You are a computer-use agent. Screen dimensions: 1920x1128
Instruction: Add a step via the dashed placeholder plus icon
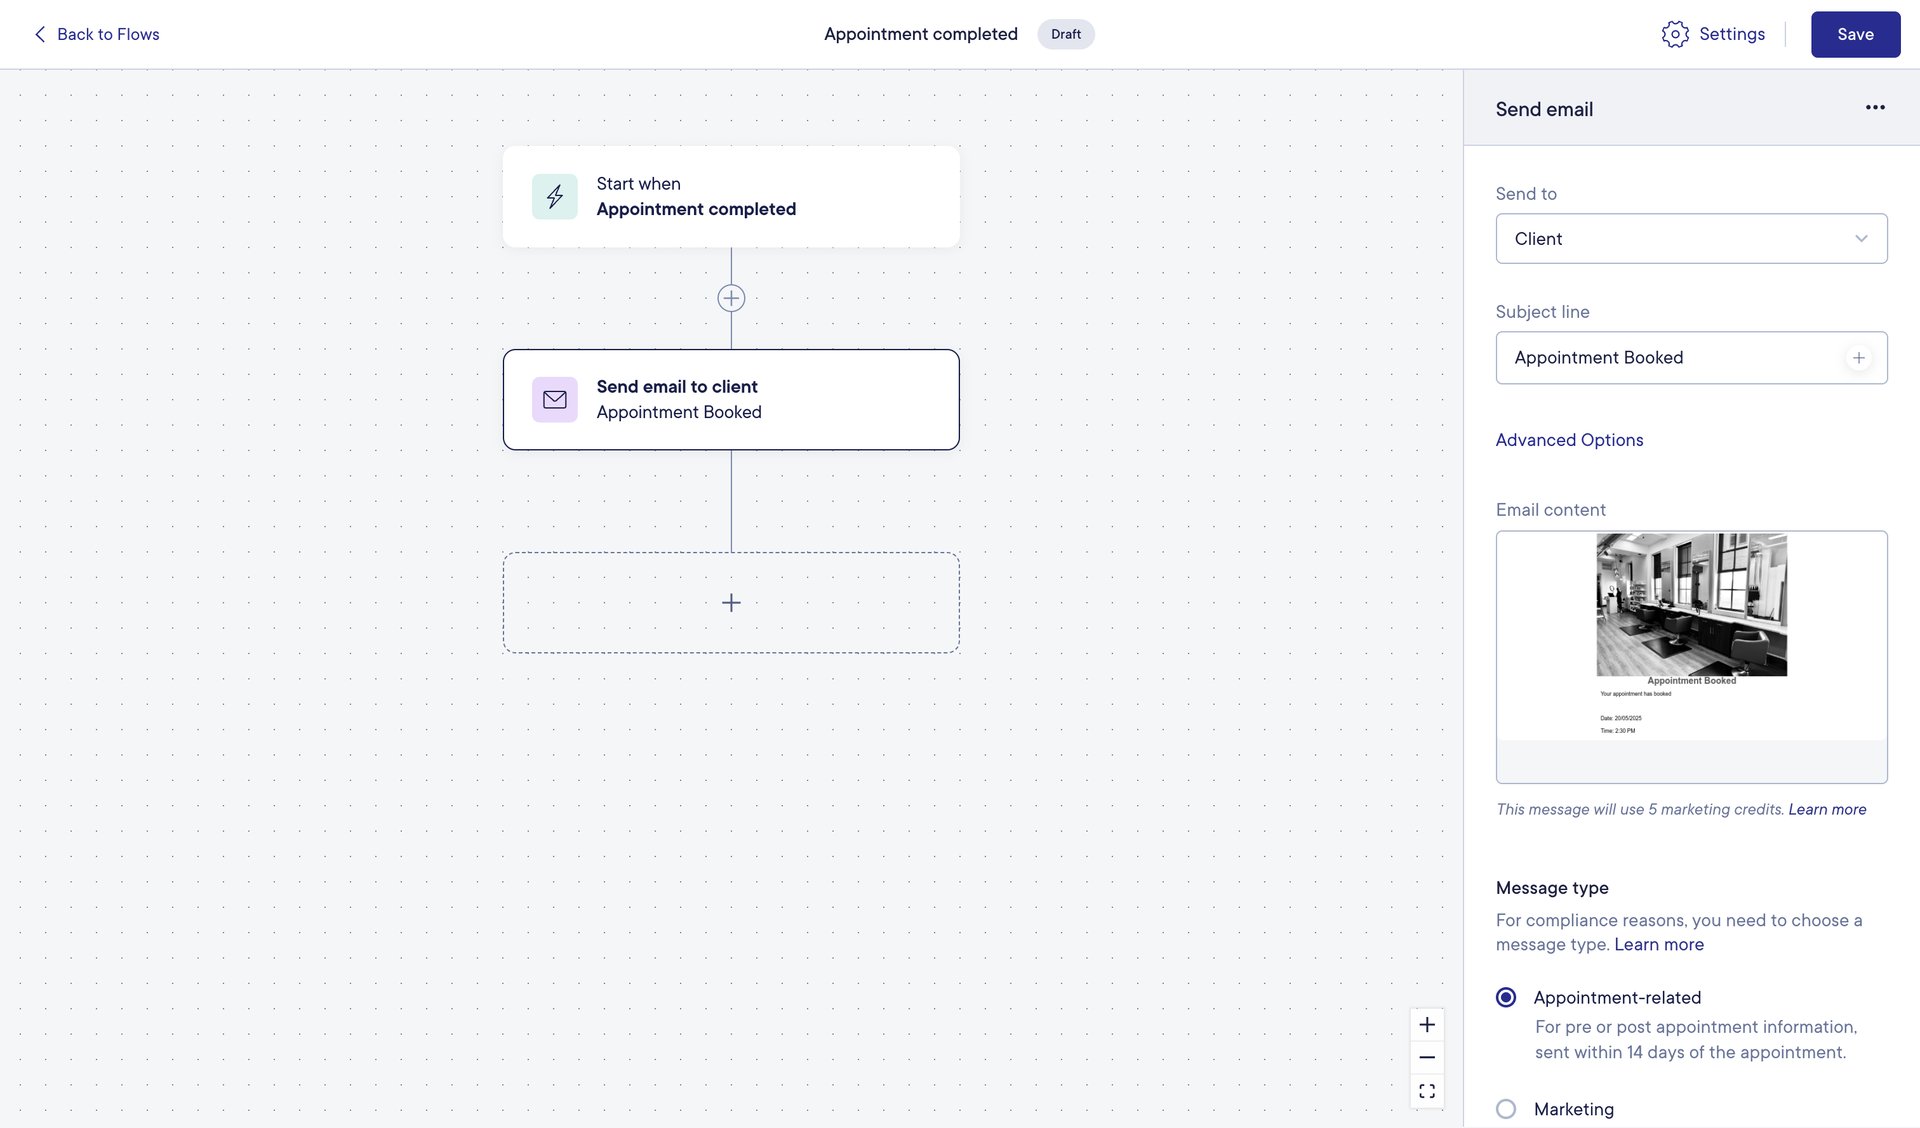coord(731,602)
